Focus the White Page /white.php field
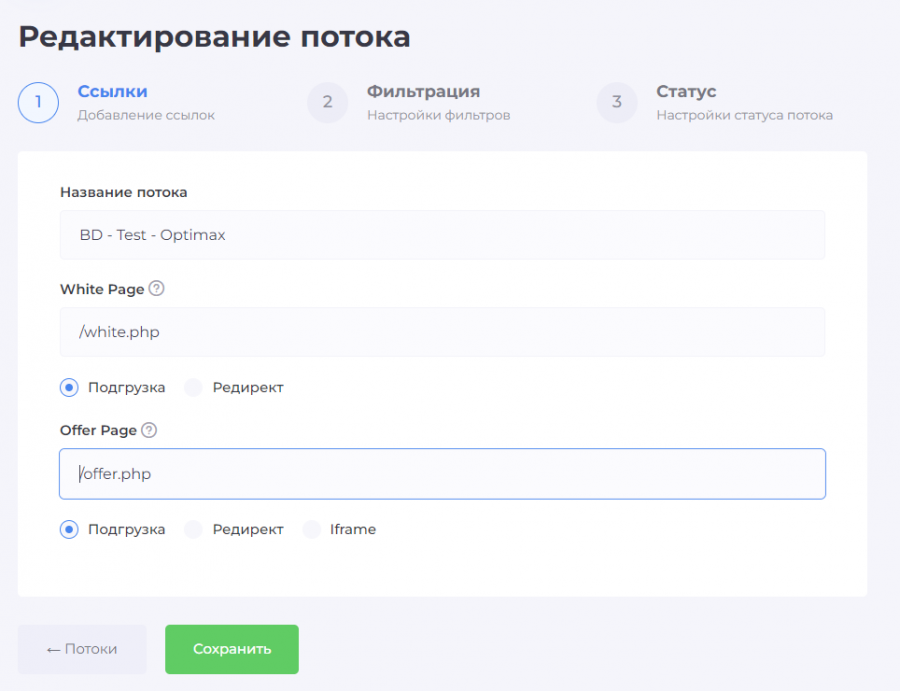This screenshot has height=691, width=900. (x=443, y=332)
